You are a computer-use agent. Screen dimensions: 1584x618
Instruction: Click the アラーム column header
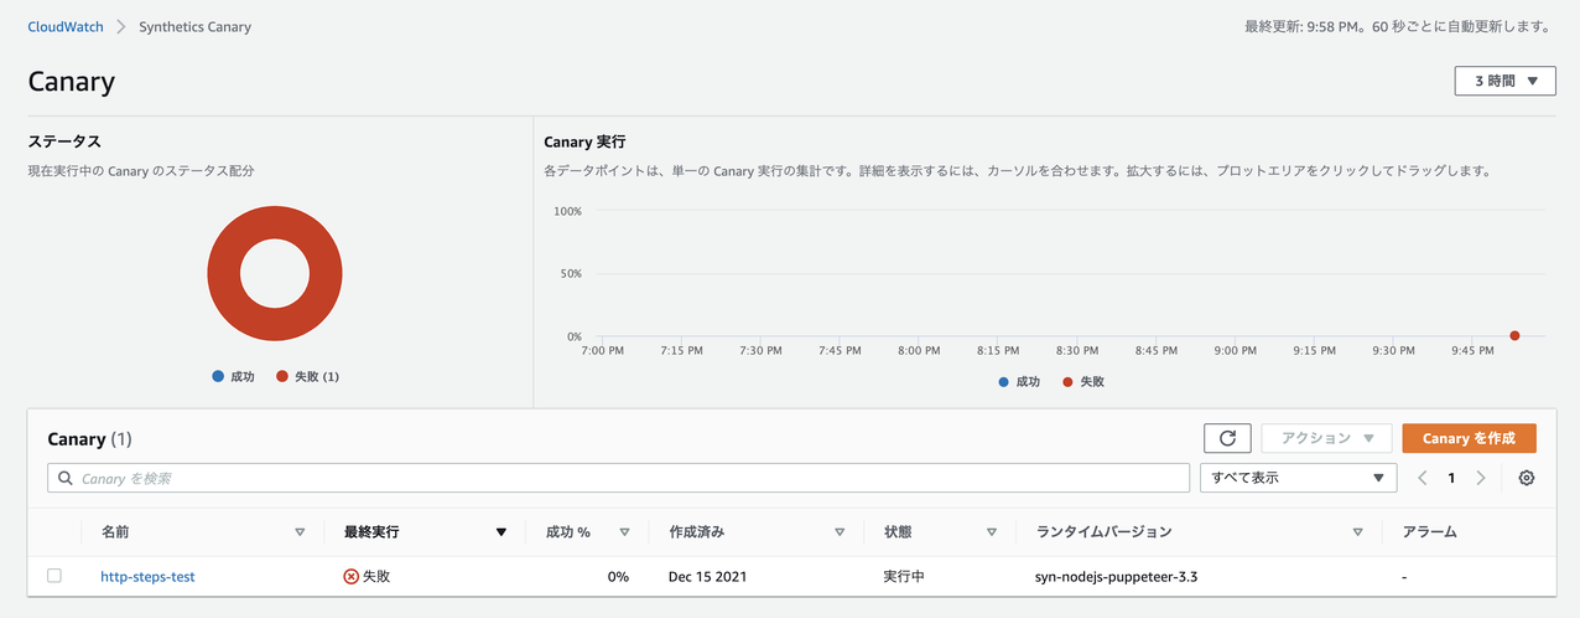(1429, 532)
